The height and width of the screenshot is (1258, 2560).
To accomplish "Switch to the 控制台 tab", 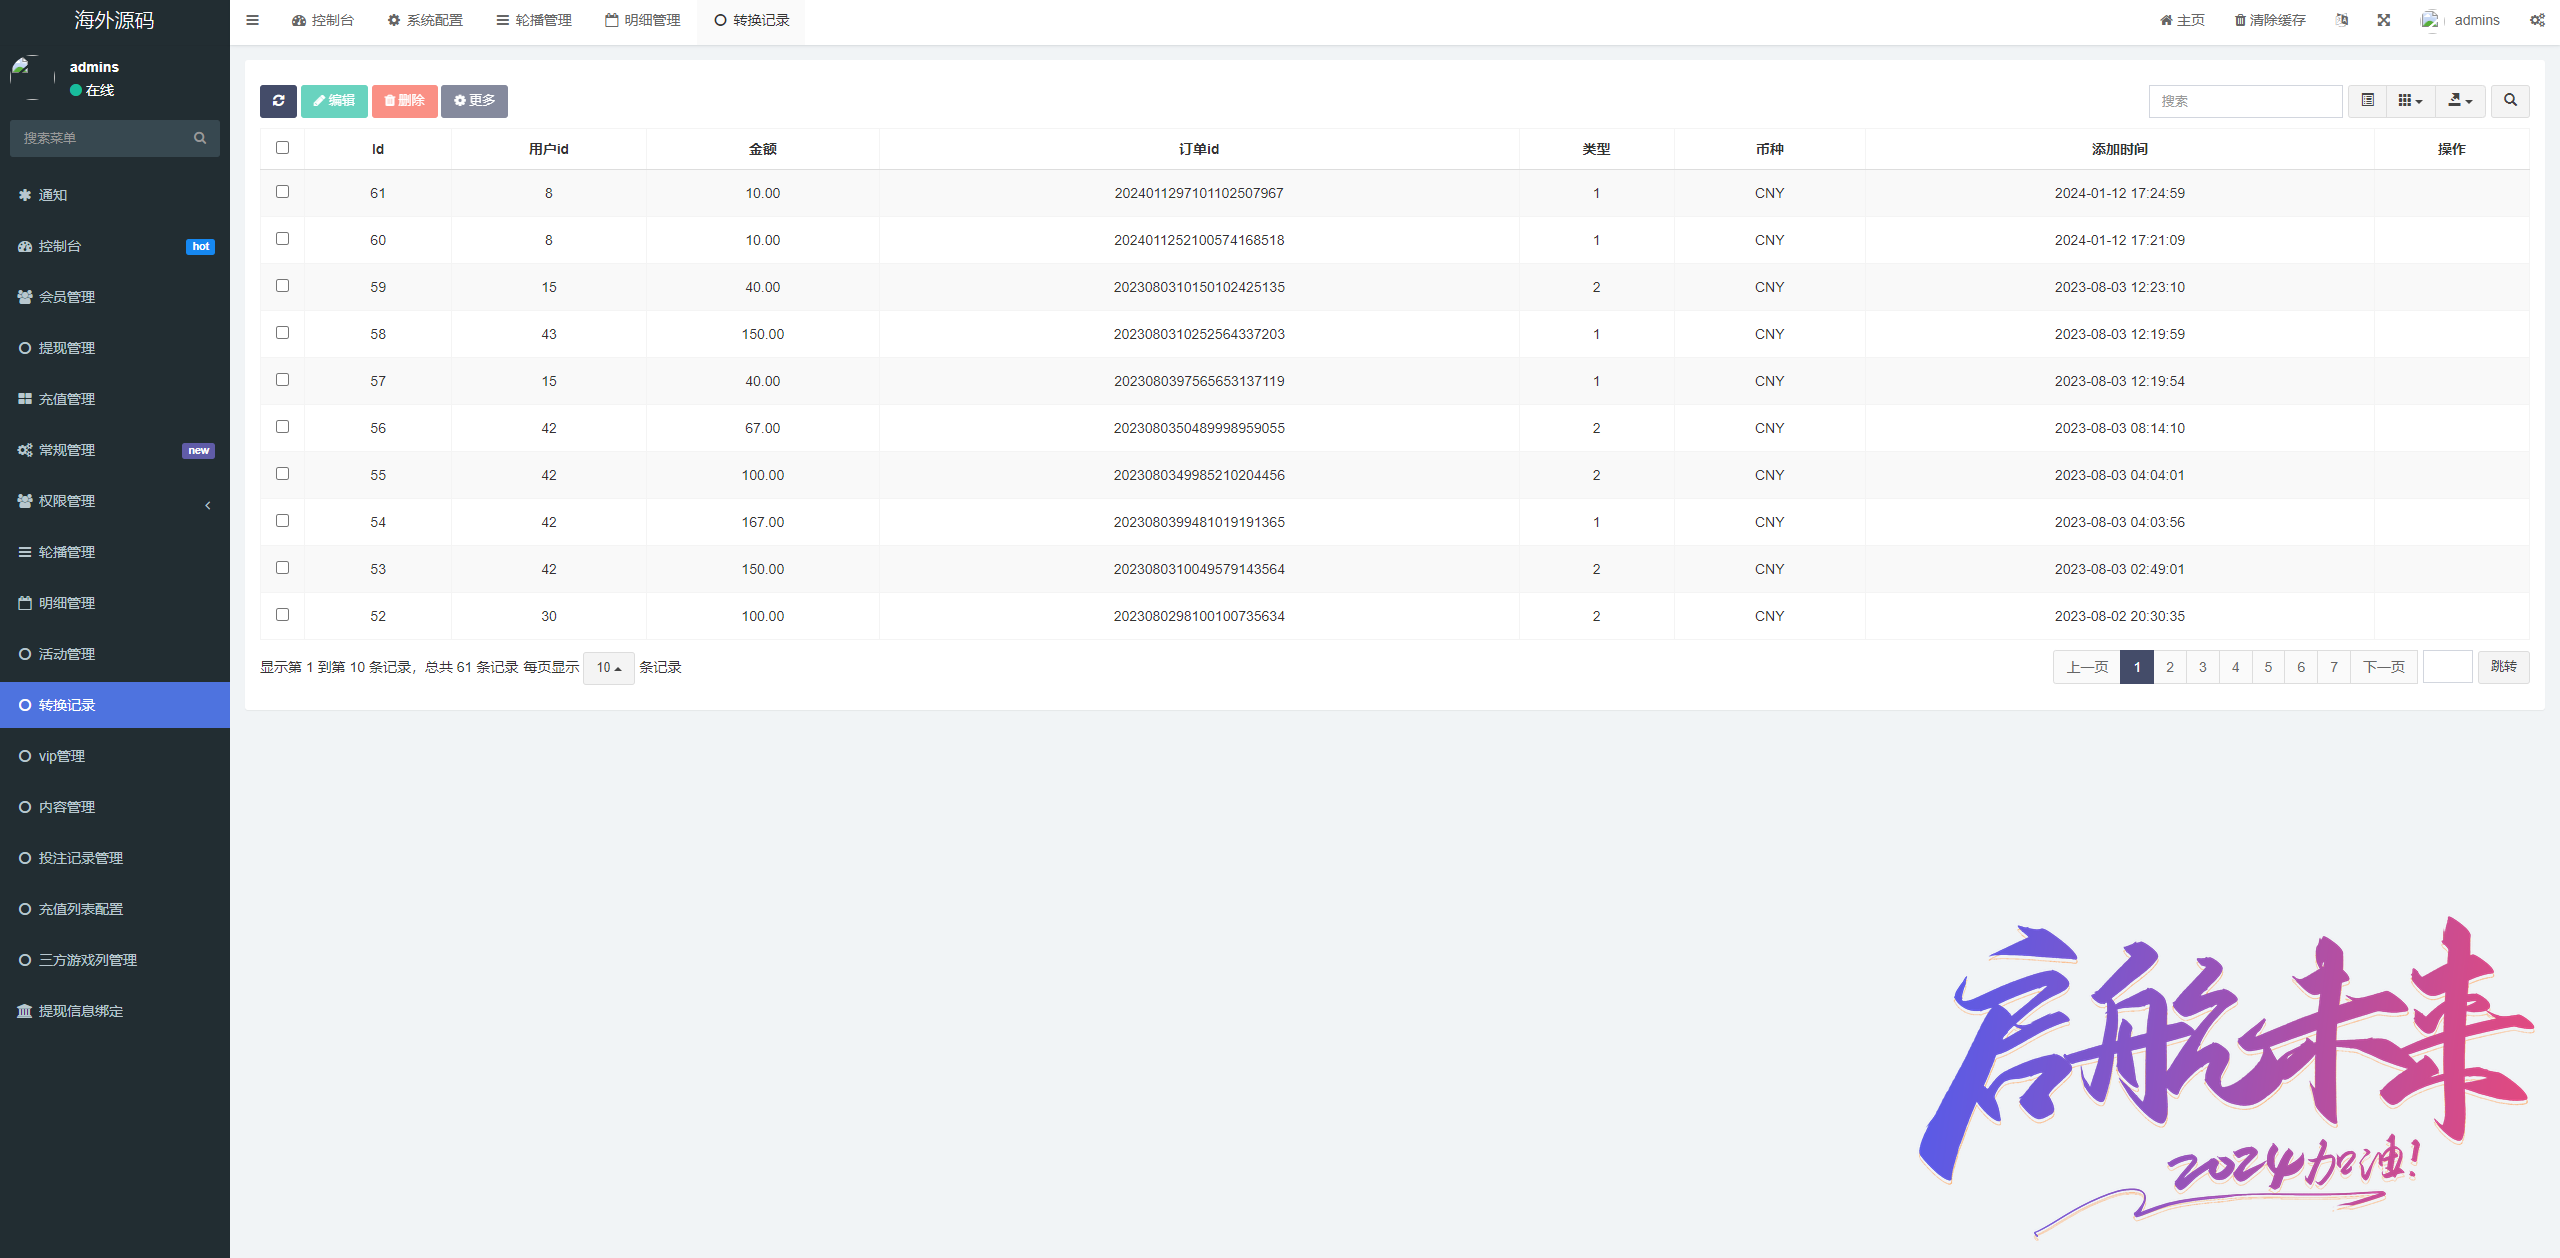I will pyautogui.click(x=323, y=20).
